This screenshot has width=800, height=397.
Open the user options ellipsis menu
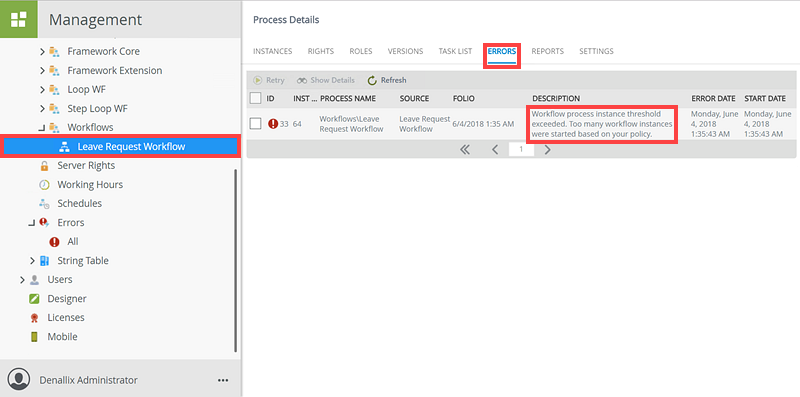pos(223,380)
